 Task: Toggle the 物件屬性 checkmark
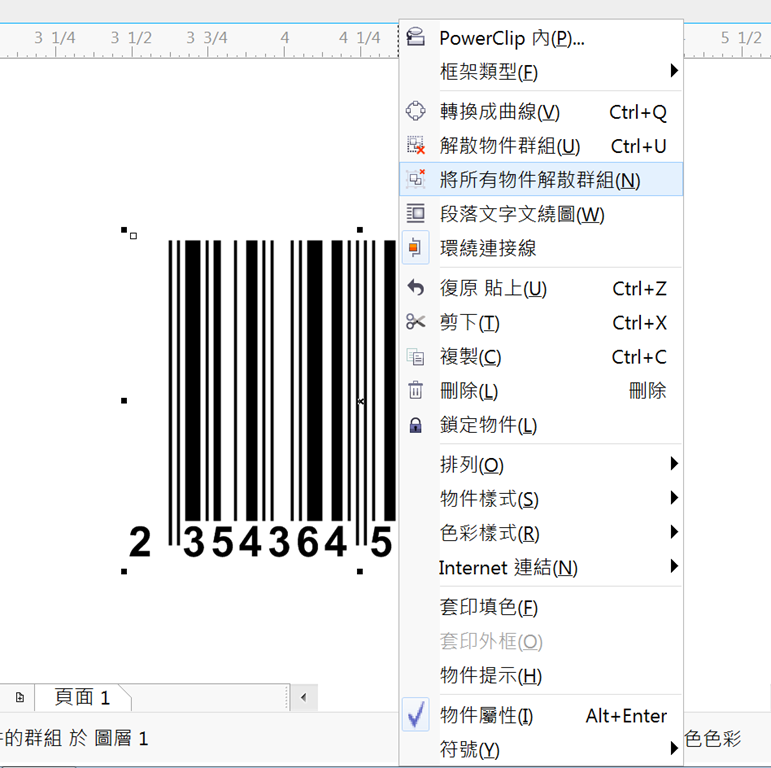click(x=415, y=714)
